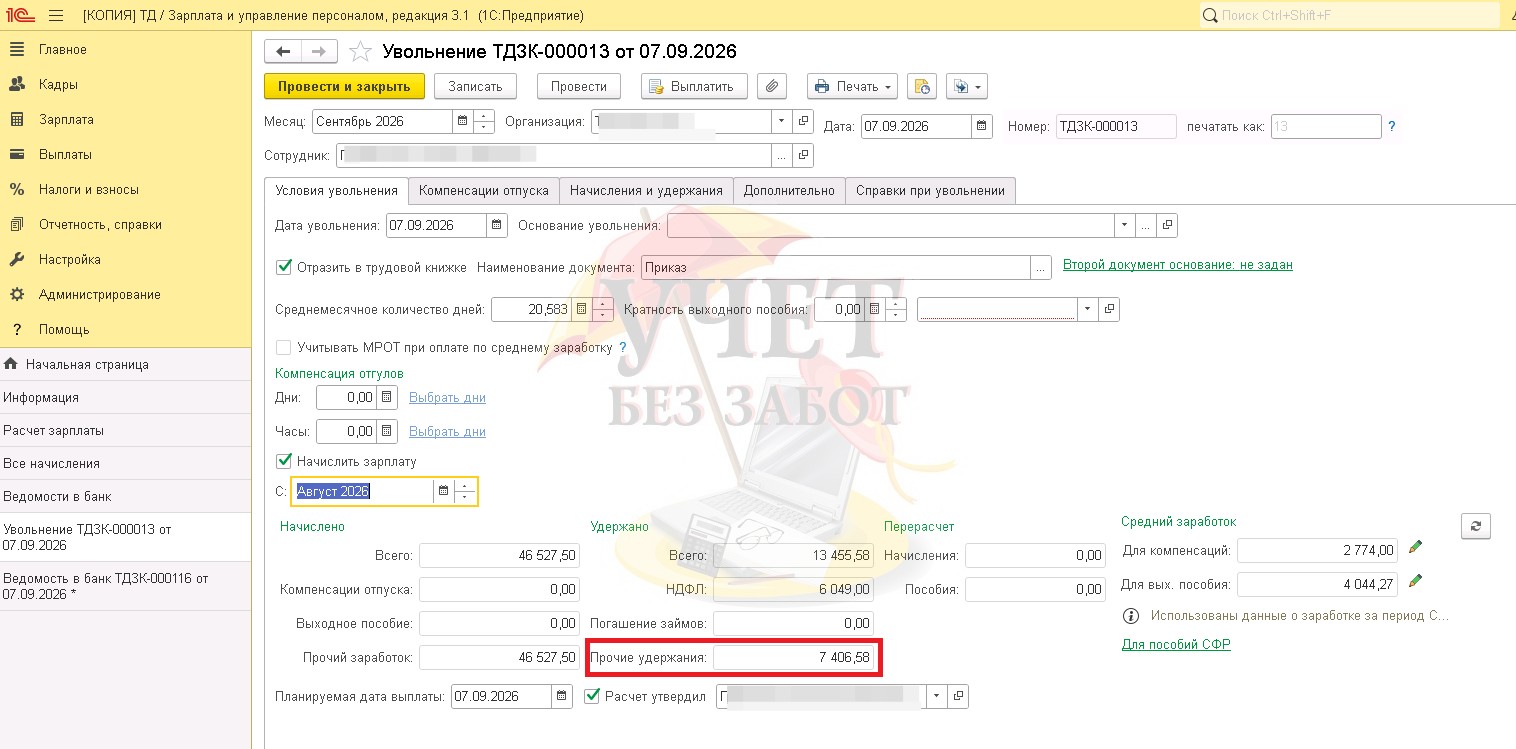Open calendar for Планируемая дата выплаты
The width and height of the screenshot is (1516, 749).
[563, 696]
